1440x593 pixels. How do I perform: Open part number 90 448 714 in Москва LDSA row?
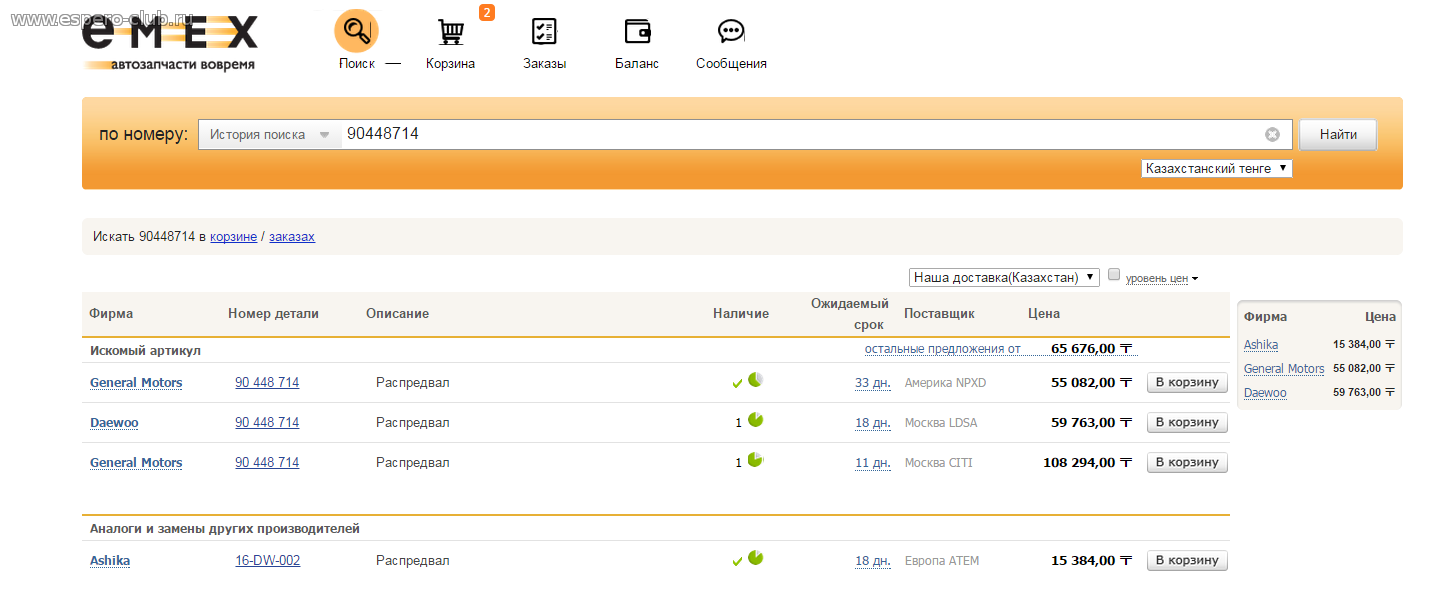click(267, 423)
